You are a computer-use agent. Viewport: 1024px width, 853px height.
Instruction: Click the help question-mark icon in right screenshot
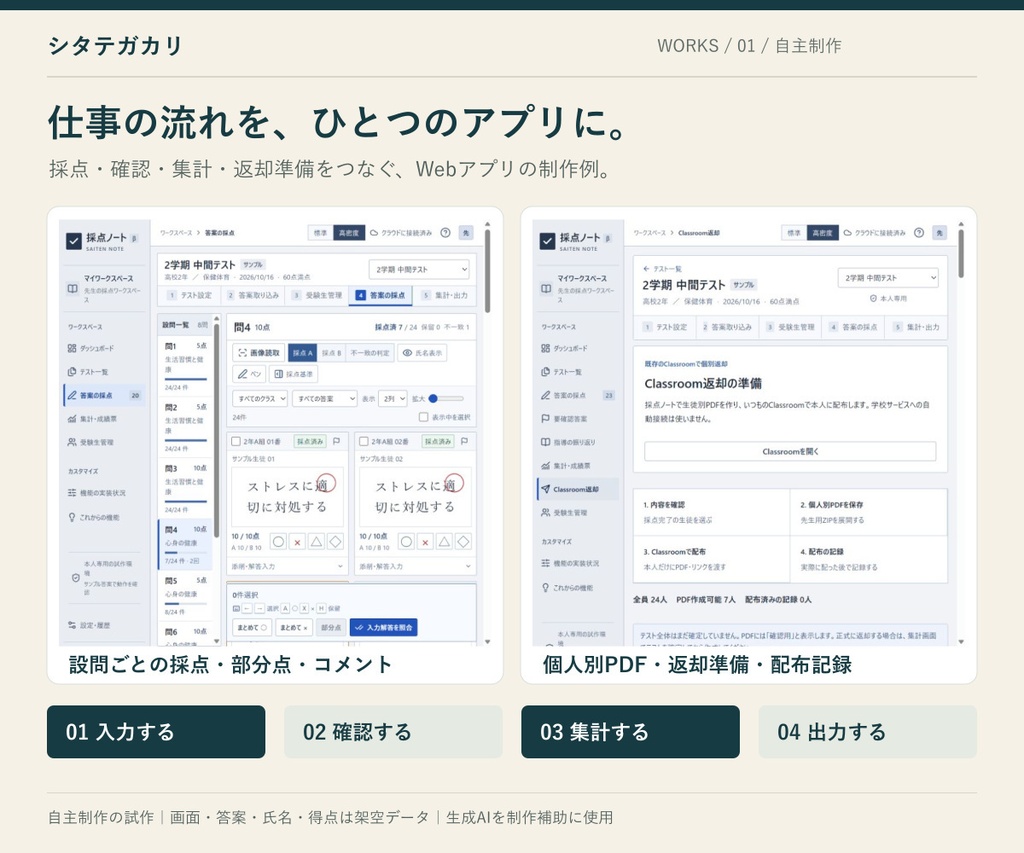(x=919, y=233)
